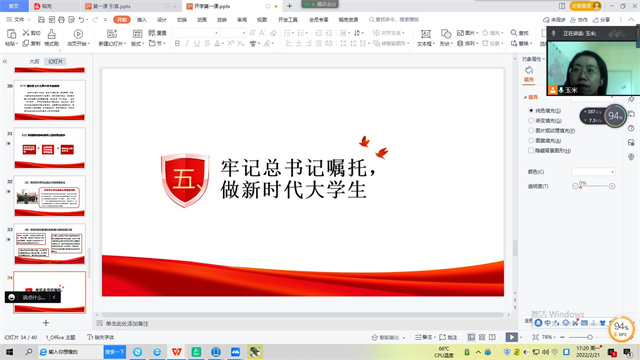Start slideshow from current slide (当页开始)

78,38
